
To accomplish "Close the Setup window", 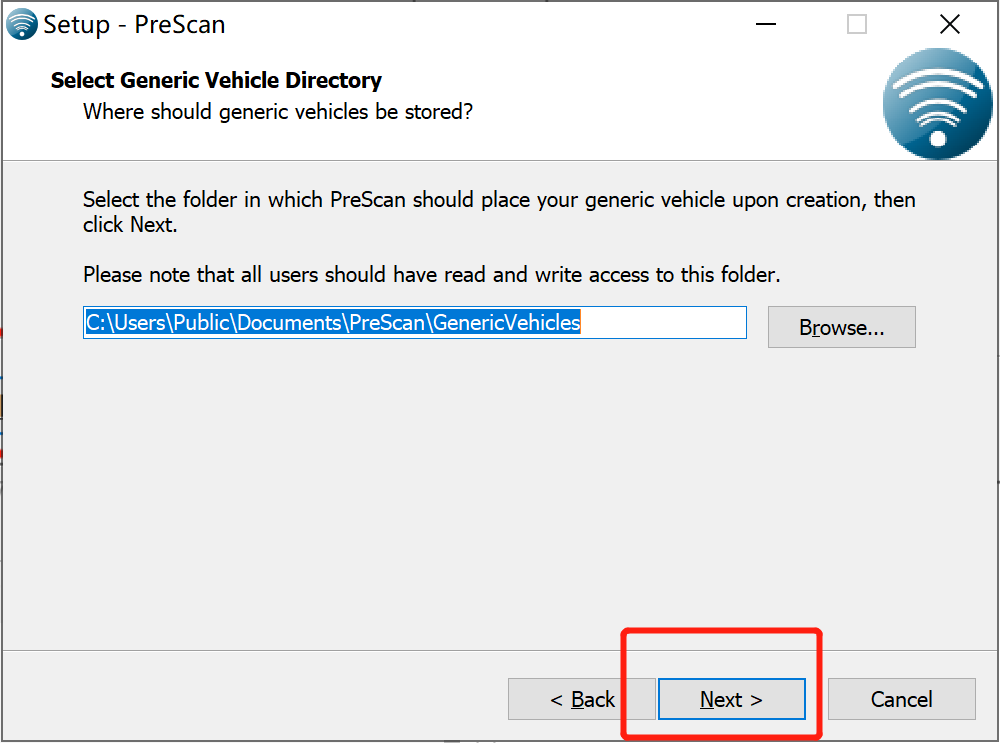I will pyautogui.click(x=950, y=24).
